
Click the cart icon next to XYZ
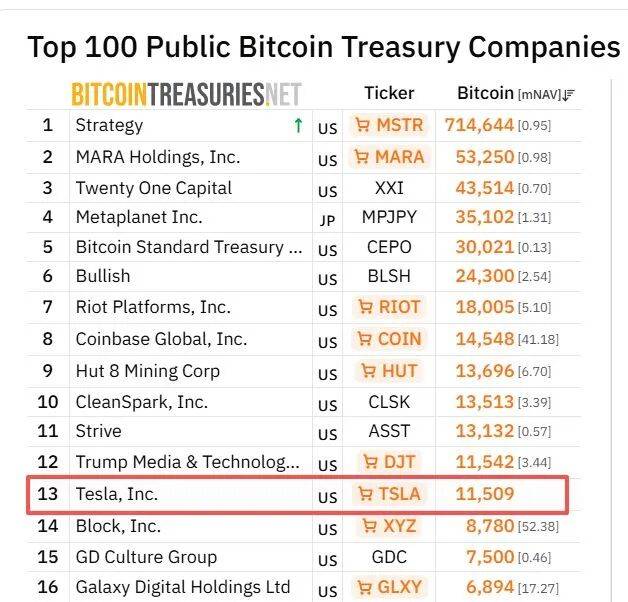click(x=369, y=526)
